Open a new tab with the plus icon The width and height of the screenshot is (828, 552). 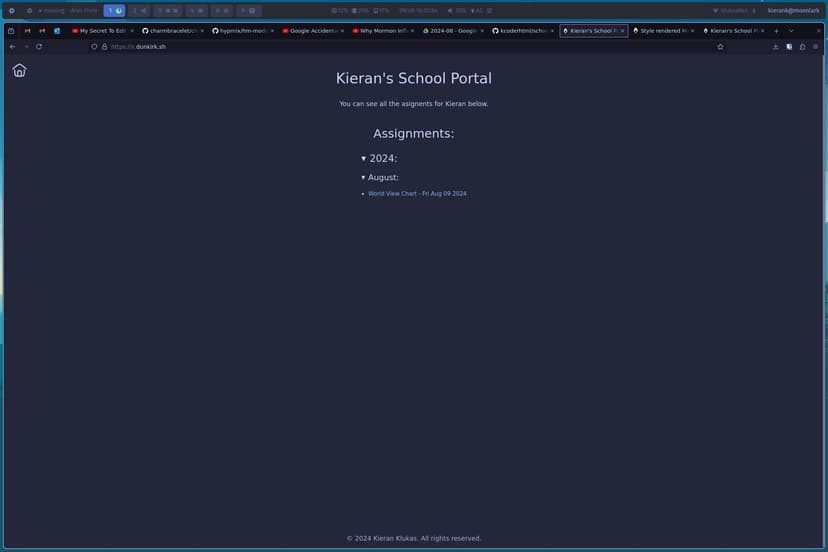pyautogui.click(x=776, y=31)
